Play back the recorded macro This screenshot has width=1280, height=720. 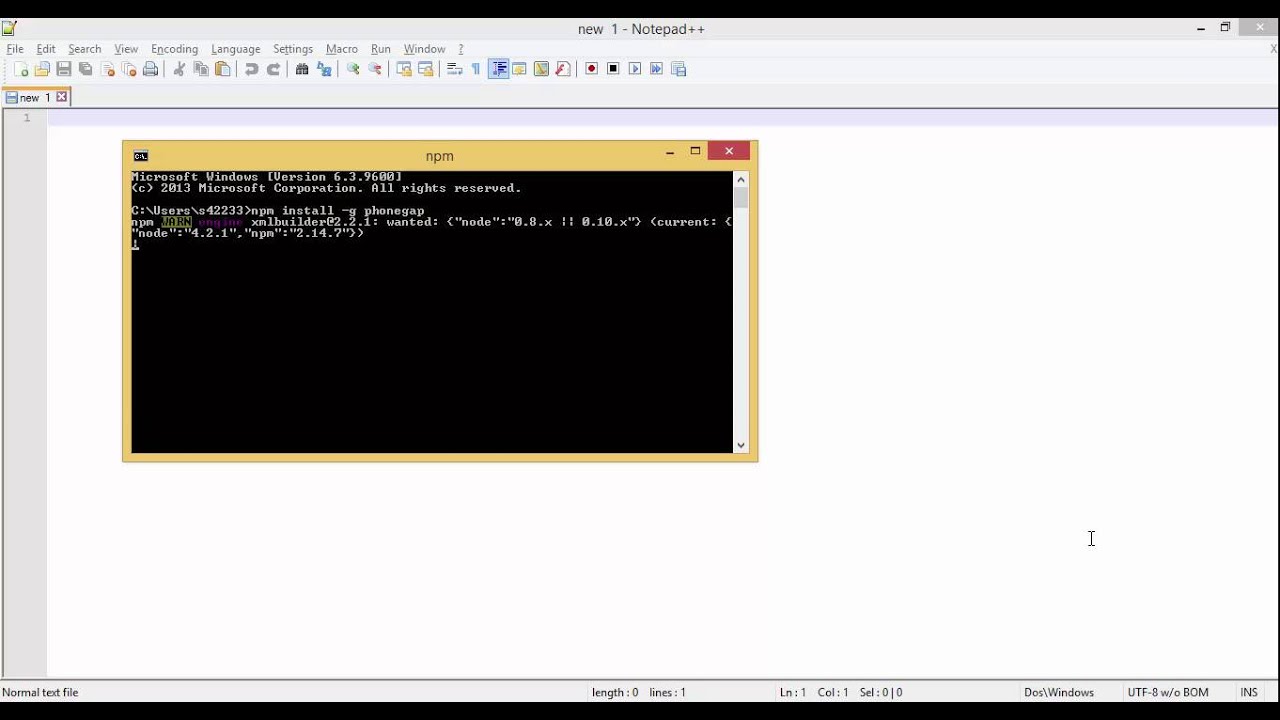point(635,69)
